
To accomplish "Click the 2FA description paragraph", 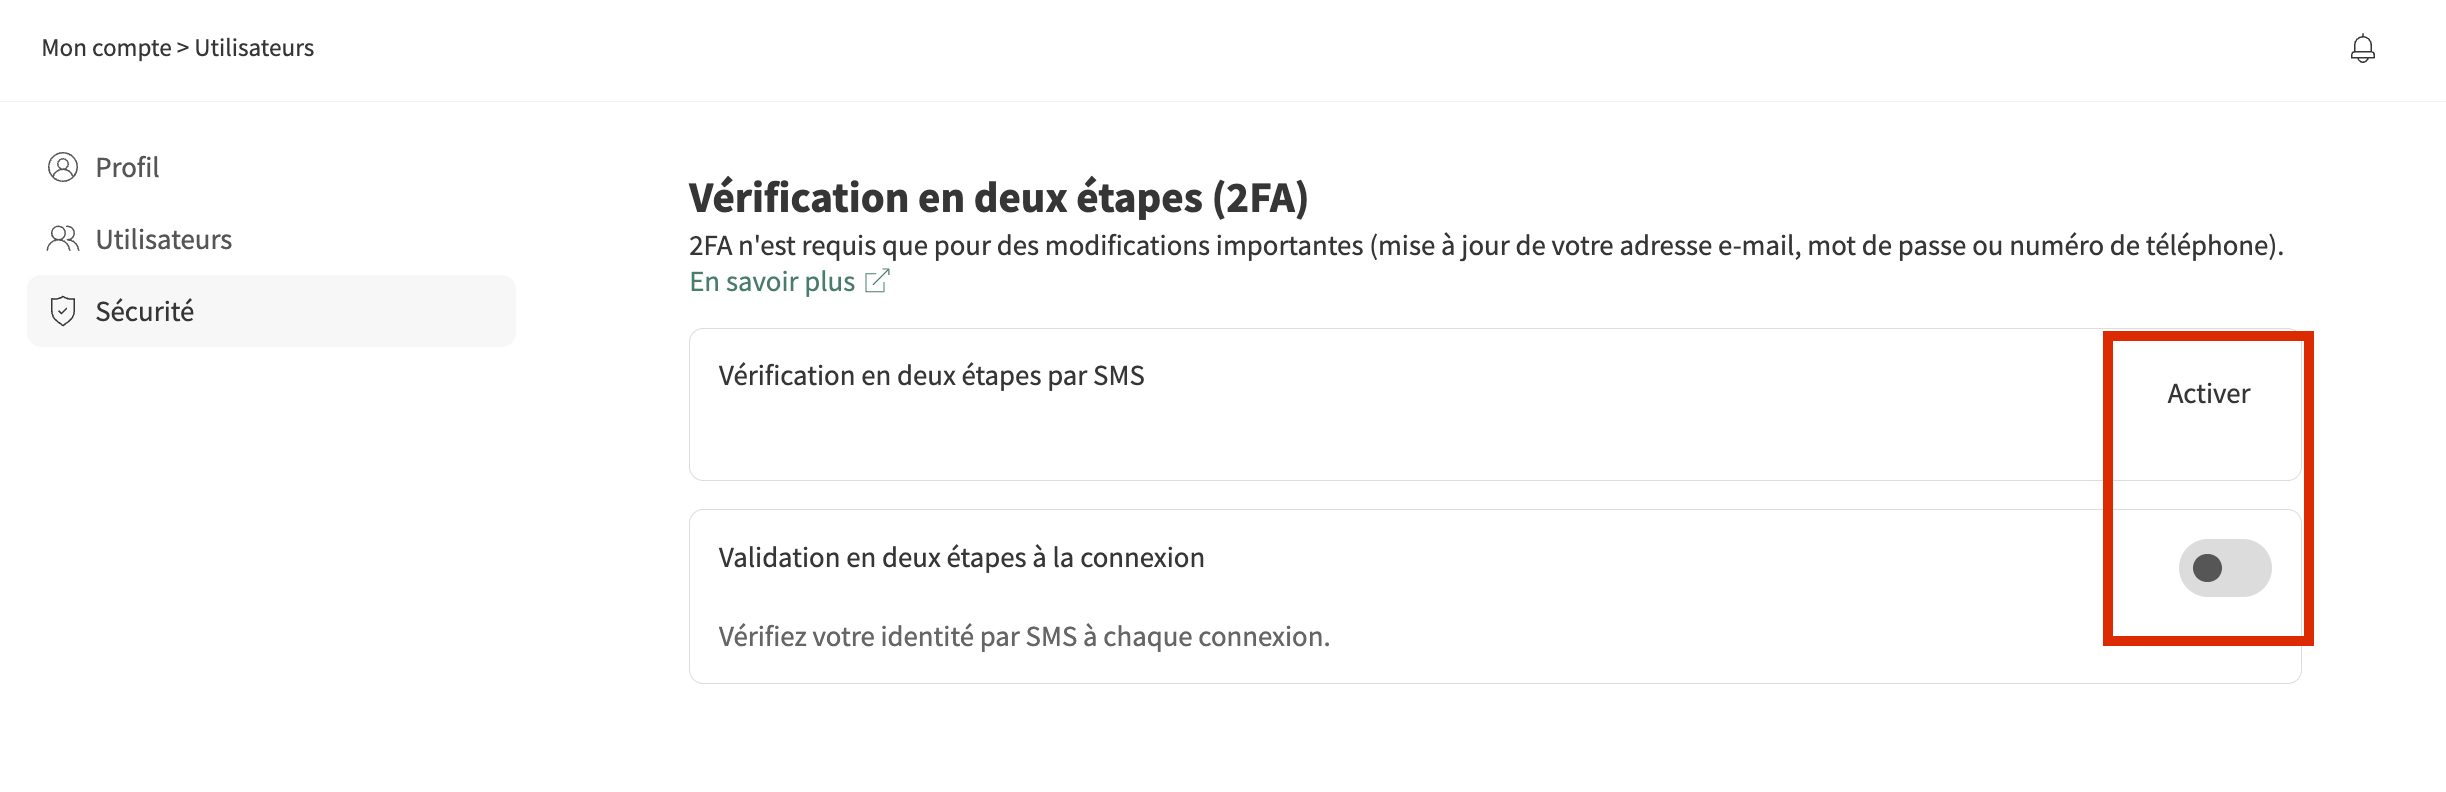I will pyautogui.click(x=1486, y=246).
